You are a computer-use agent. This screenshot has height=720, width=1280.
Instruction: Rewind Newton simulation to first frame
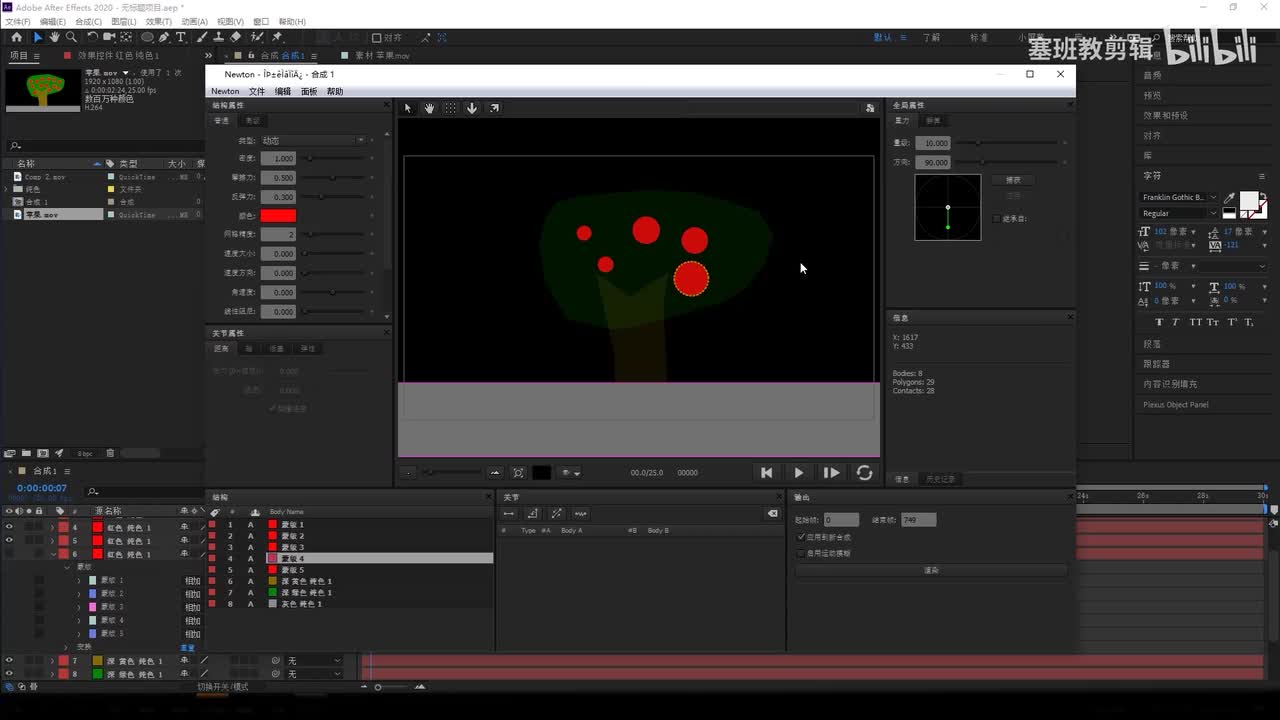(766, 473)
